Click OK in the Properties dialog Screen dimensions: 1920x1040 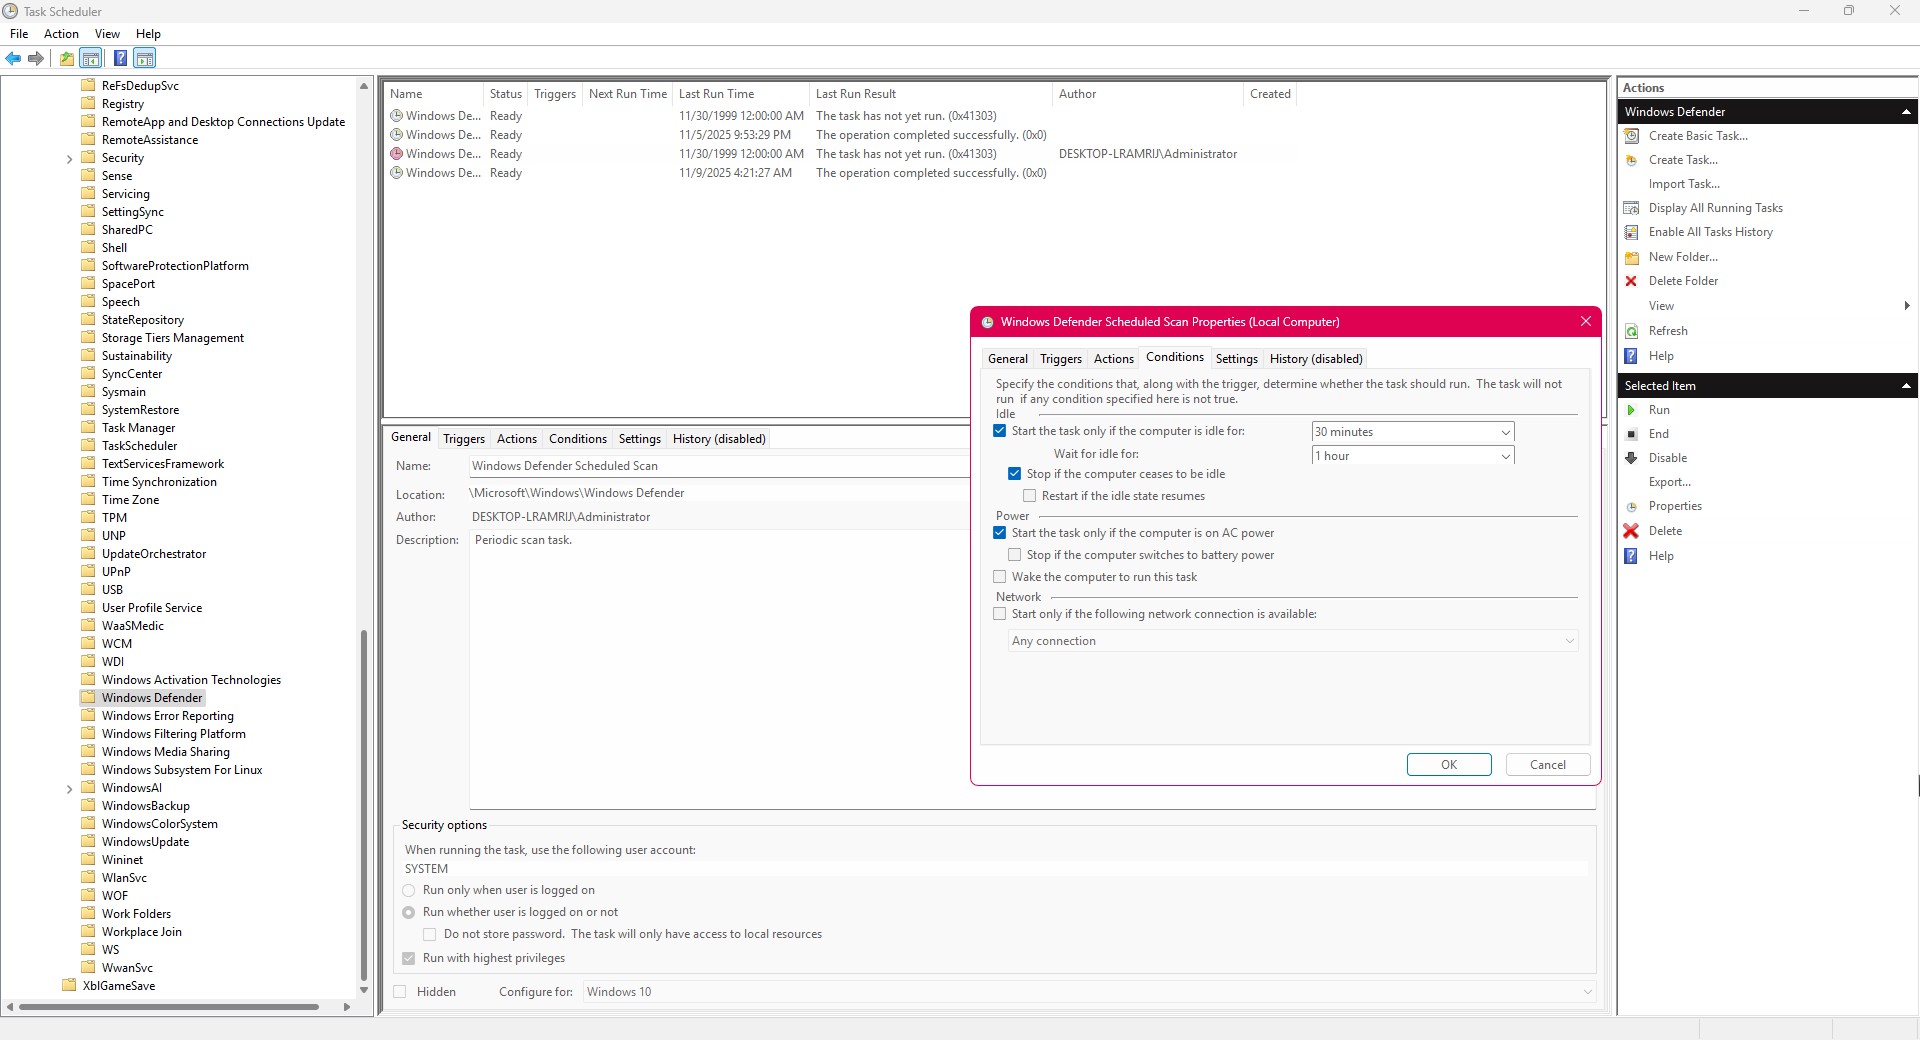1448,765
